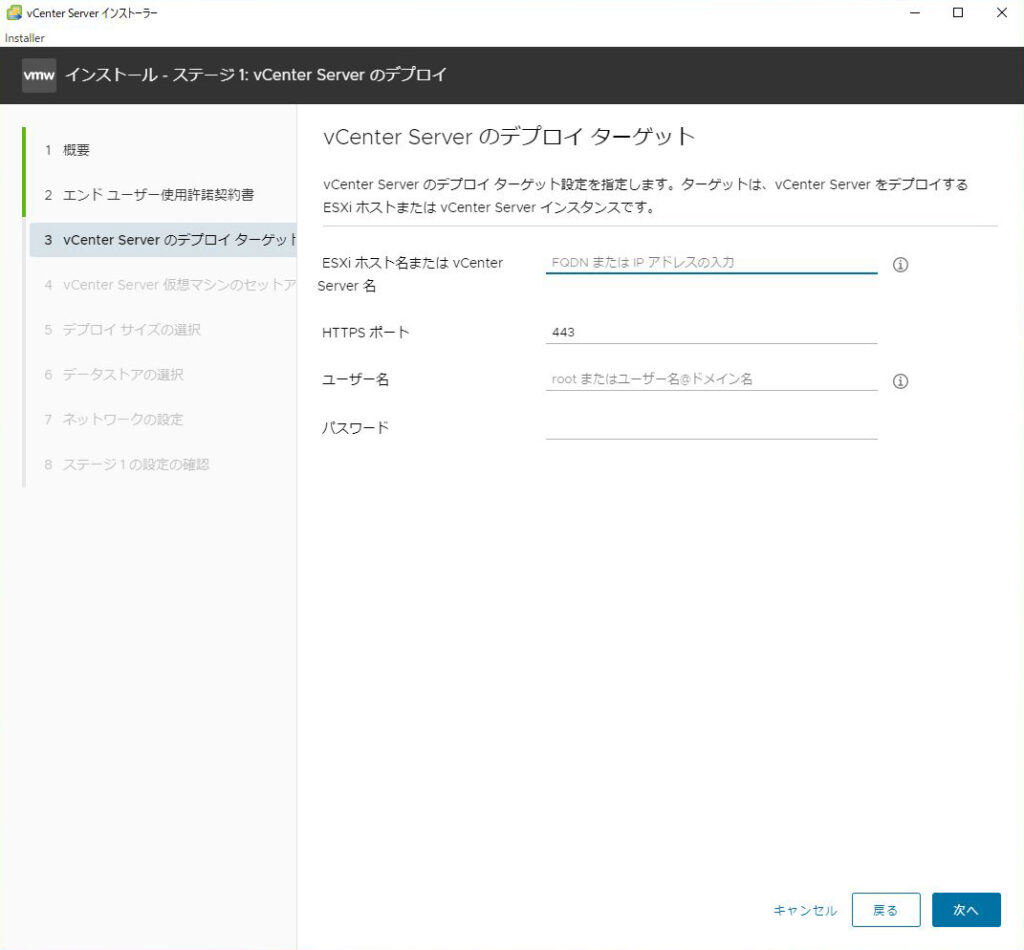Click the キャンセル (Cancel) link
Viewport: 1024px width, 950px height.
click(x=805, y=910)
